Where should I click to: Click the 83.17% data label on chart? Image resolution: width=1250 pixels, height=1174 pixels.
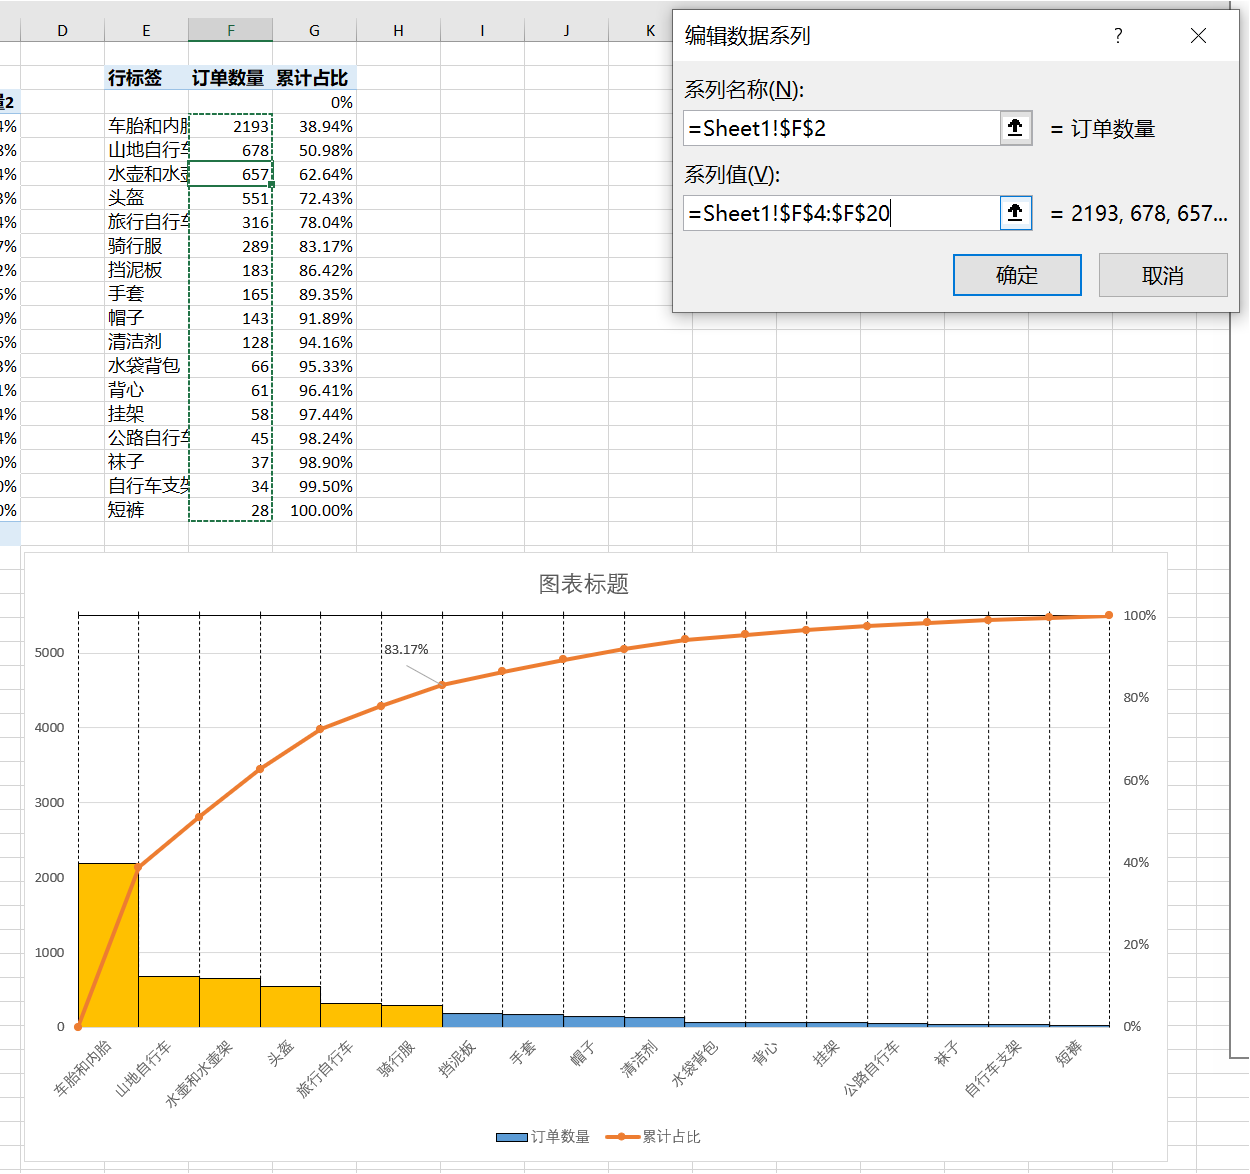click(x=406, y=650)
